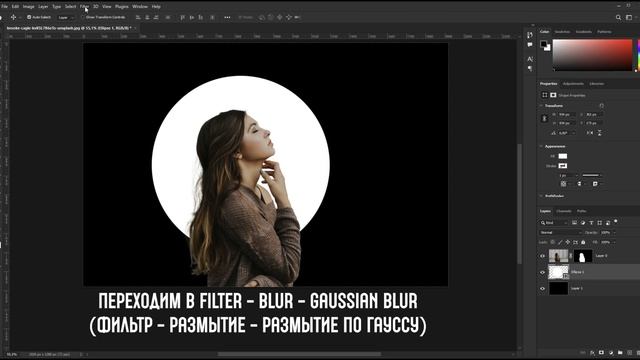Click the reset transform icon
The image size is (640, 360).
click(x=601, y=106)
